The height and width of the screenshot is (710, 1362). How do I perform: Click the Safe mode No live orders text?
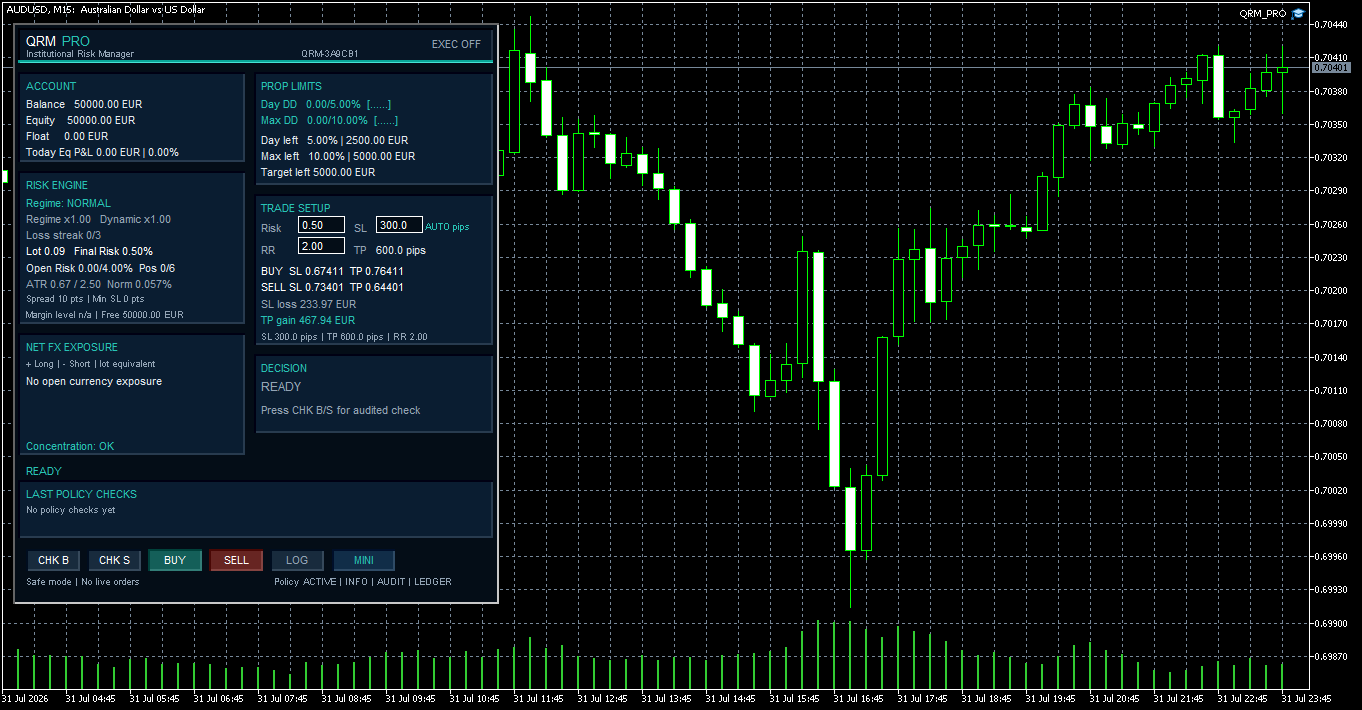83,581
